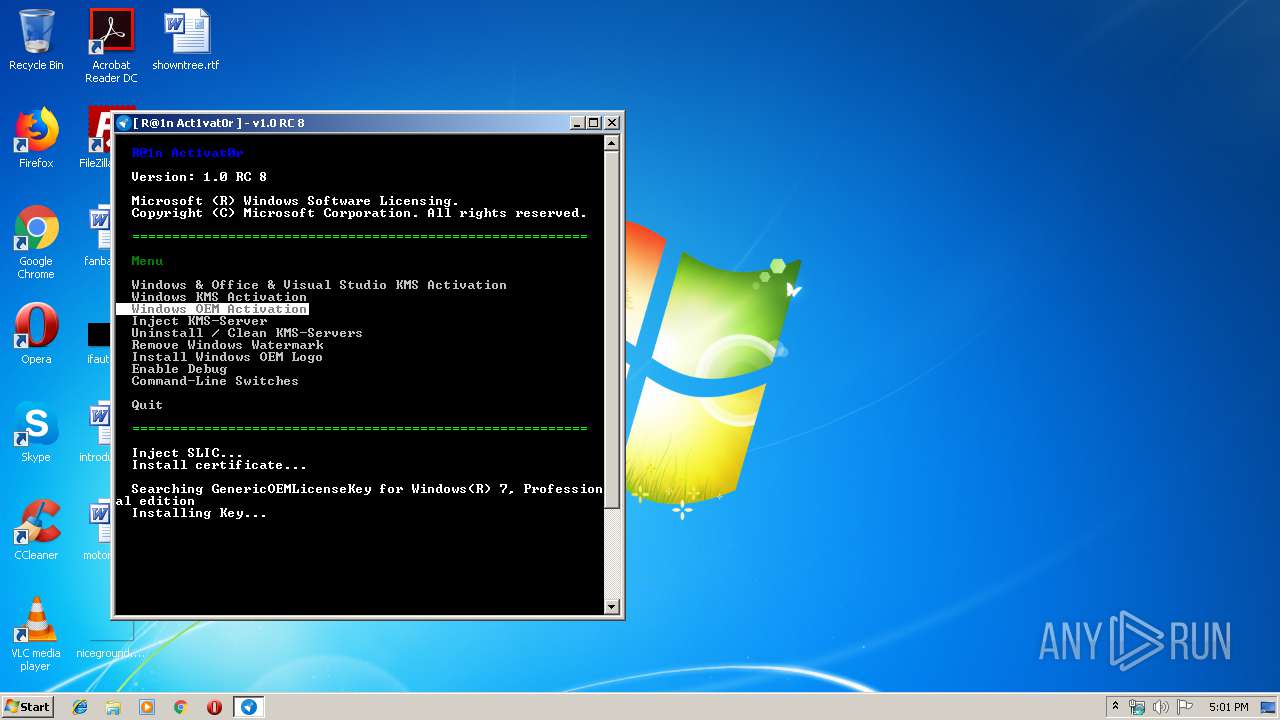Choose Install Windows OEM Logo
The height and width of the screenshot is (720, 1280).
[x=227, y=357]
